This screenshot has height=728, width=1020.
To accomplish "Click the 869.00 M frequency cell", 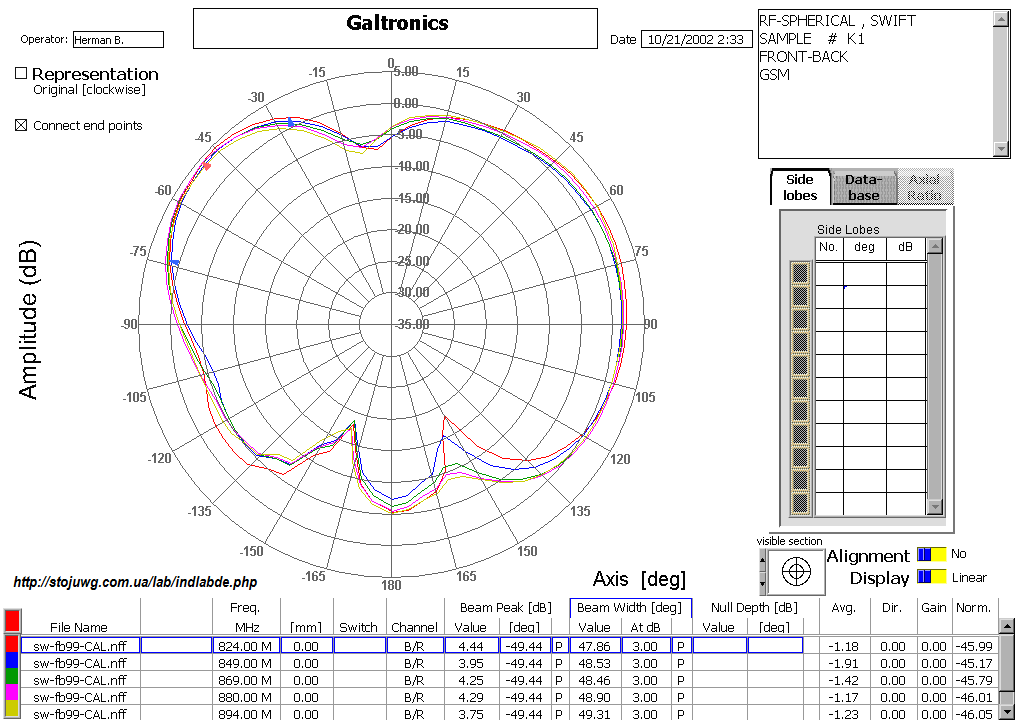I will click(247, 680).
